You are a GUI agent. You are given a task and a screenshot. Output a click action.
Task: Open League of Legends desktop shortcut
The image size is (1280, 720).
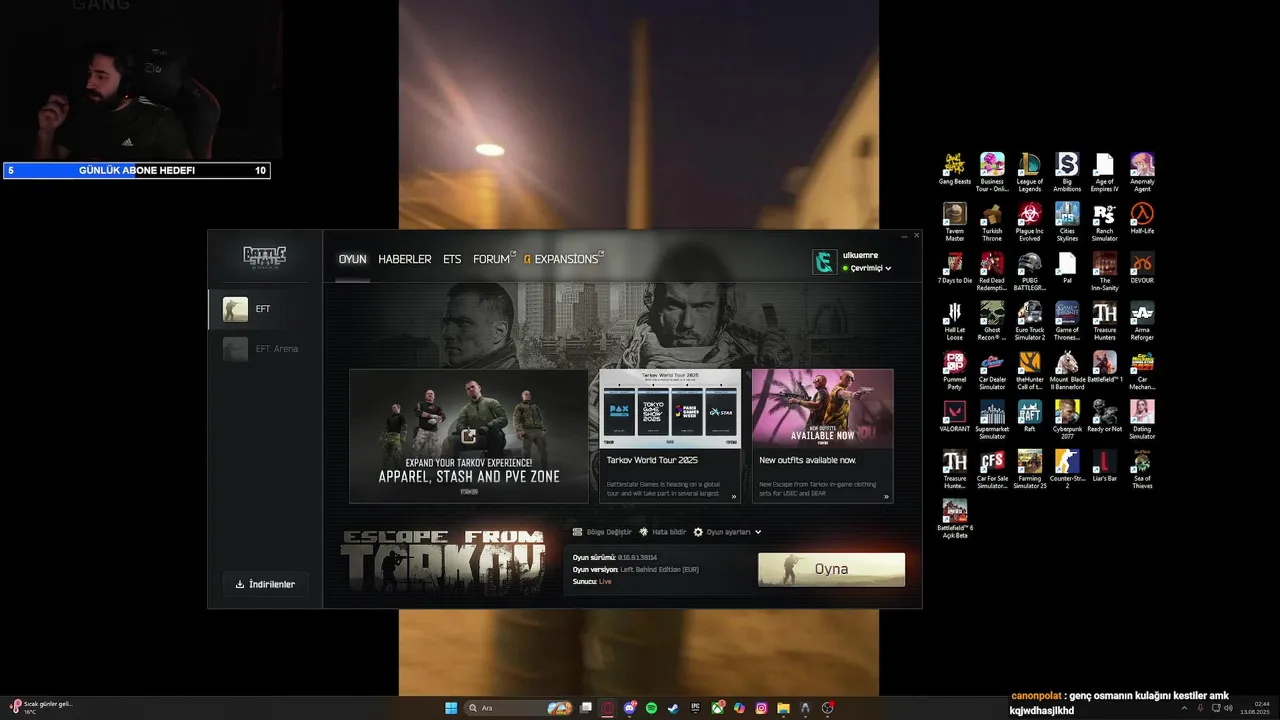point(1030,171)
